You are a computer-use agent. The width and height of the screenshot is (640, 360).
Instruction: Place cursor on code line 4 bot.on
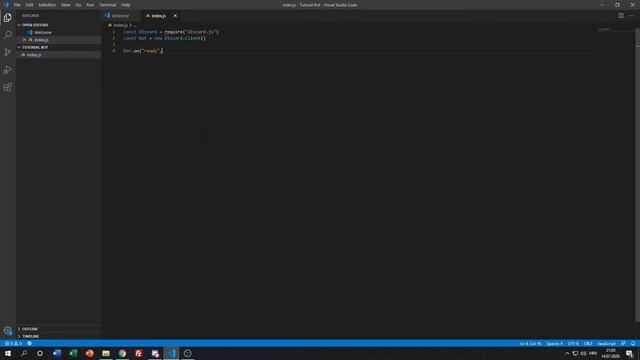point(143,51)
